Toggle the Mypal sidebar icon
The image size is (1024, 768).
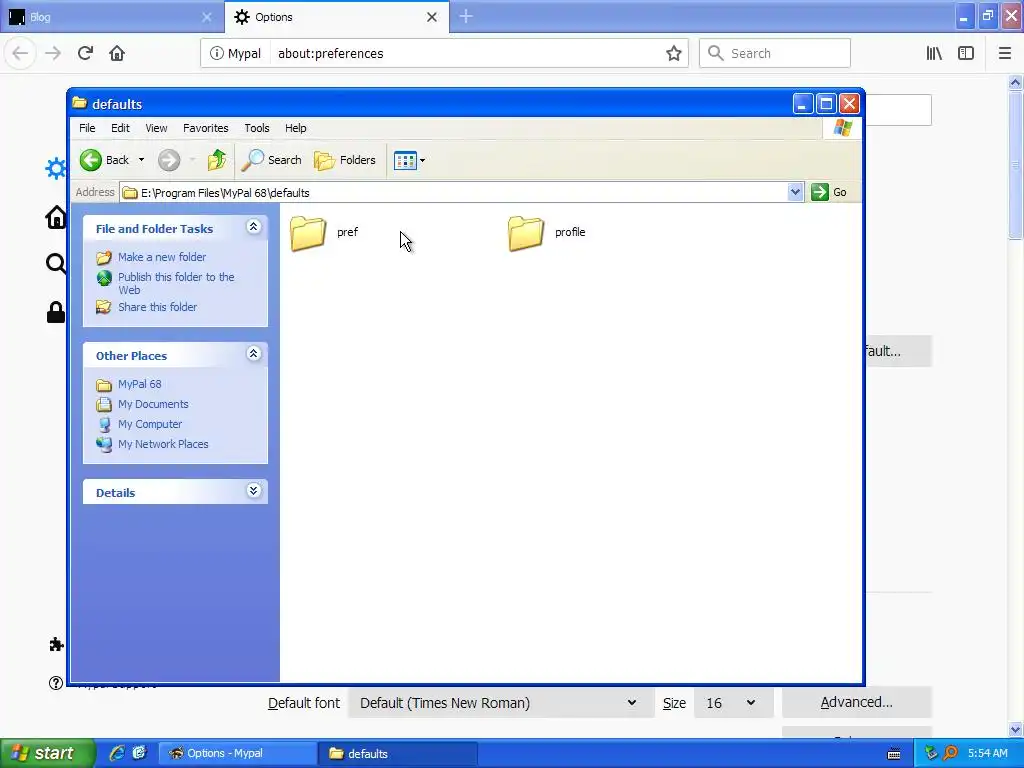click(x=966, y=53)
